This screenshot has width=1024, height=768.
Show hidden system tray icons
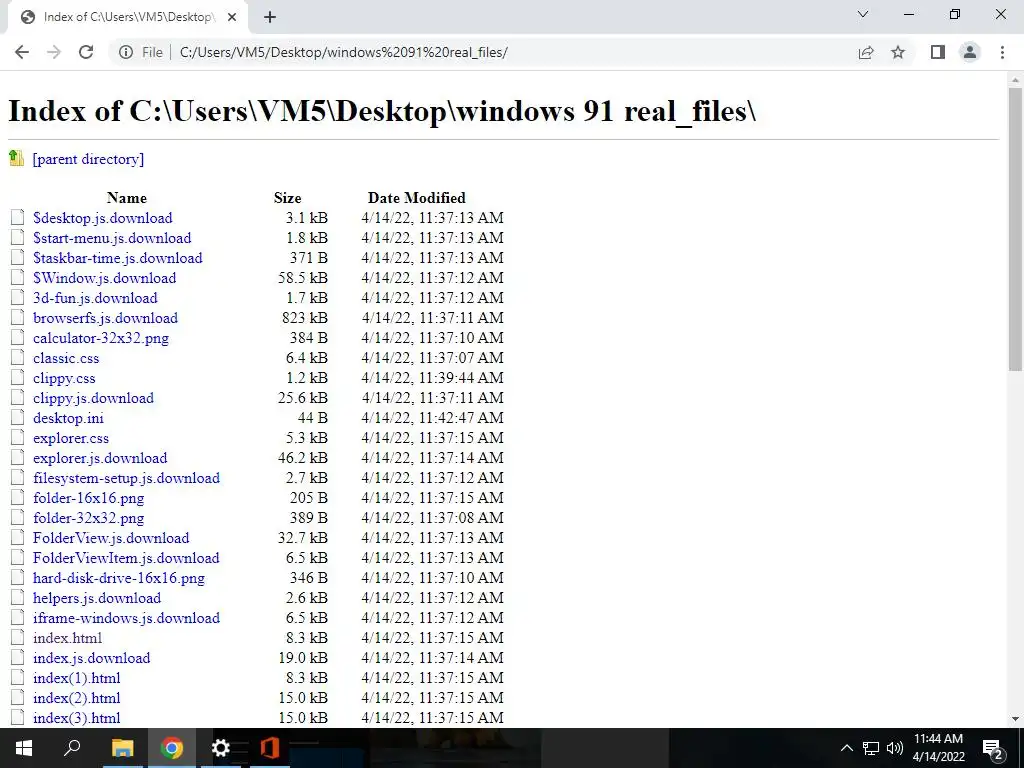846,748
